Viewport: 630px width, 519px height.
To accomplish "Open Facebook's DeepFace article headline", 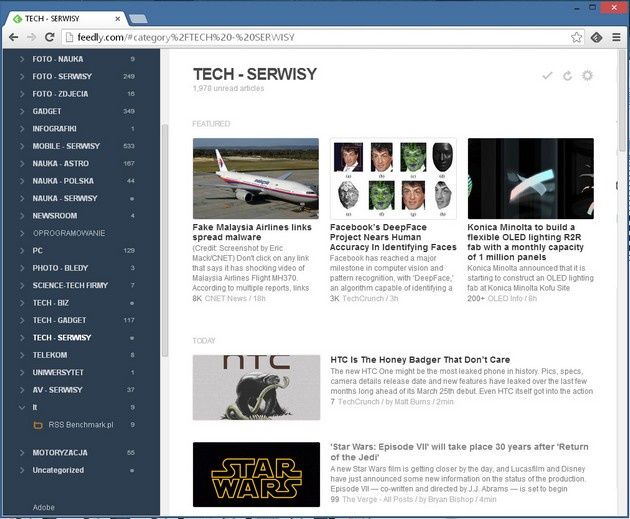I will coord(393,237).
